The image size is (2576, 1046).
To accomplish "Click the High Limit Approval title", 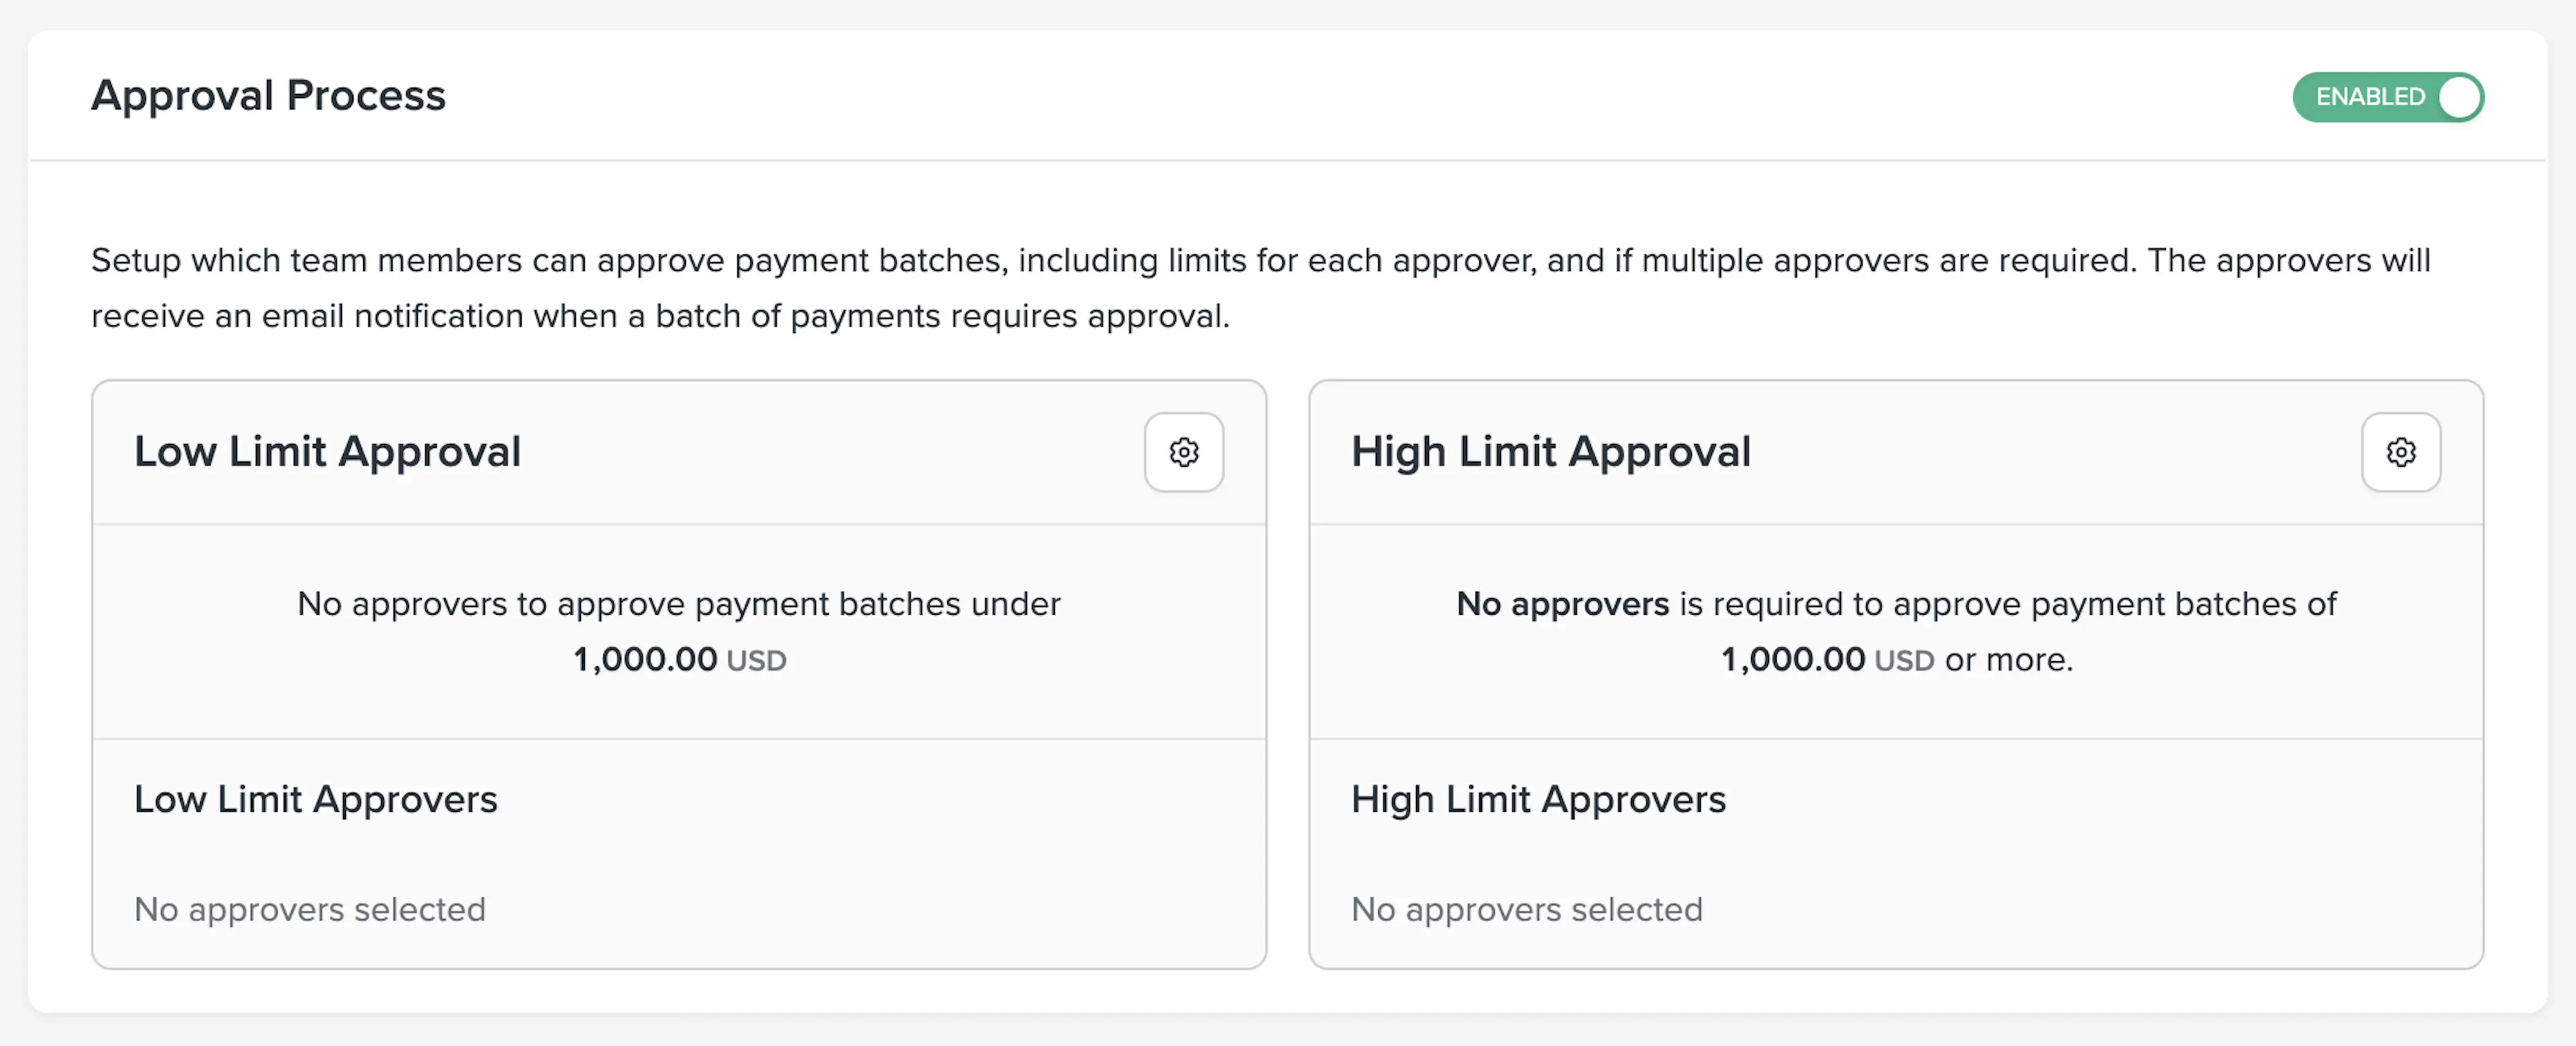I will tap(1550, 452).
